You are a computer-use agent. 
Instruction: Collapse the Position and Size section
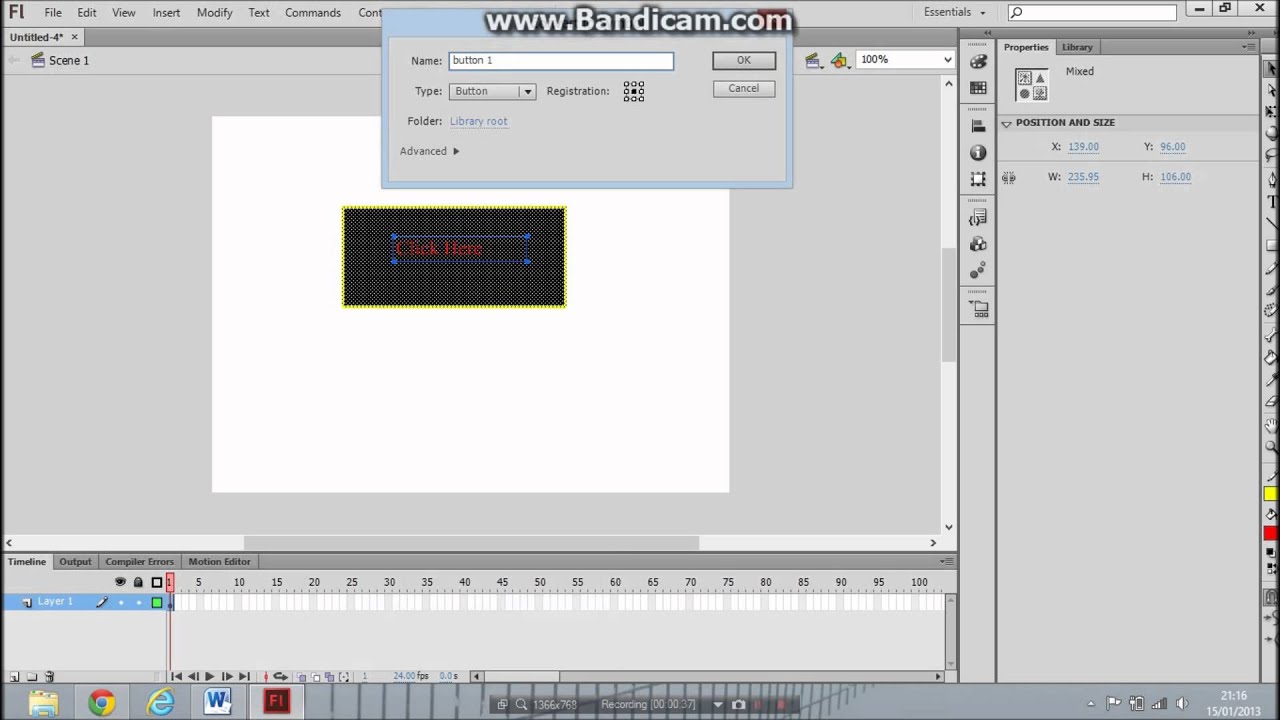1006,123
